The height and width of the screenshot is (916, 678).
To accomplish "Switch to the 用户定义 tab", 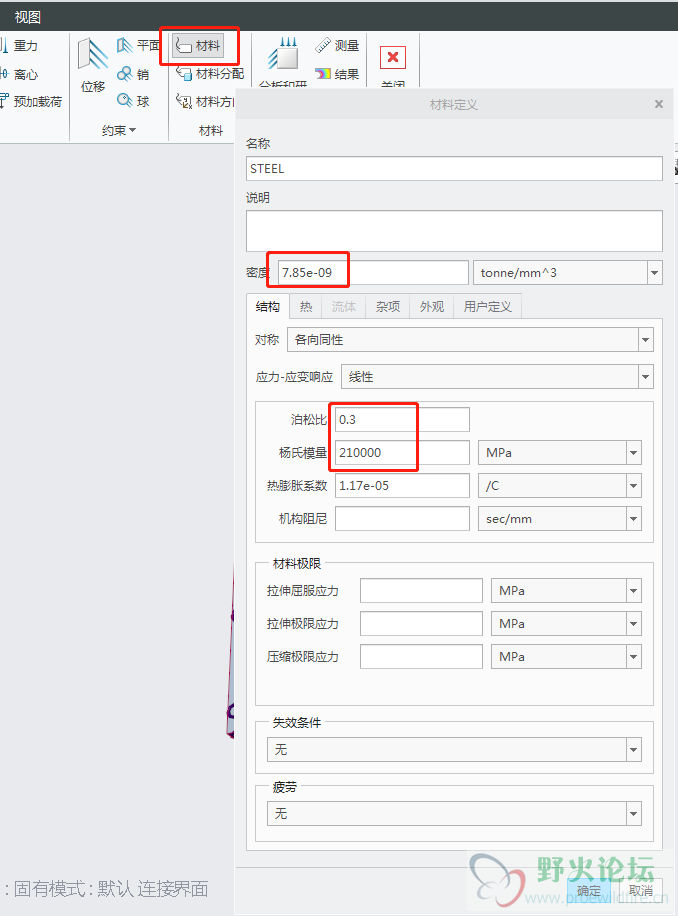I will point(488,307).
